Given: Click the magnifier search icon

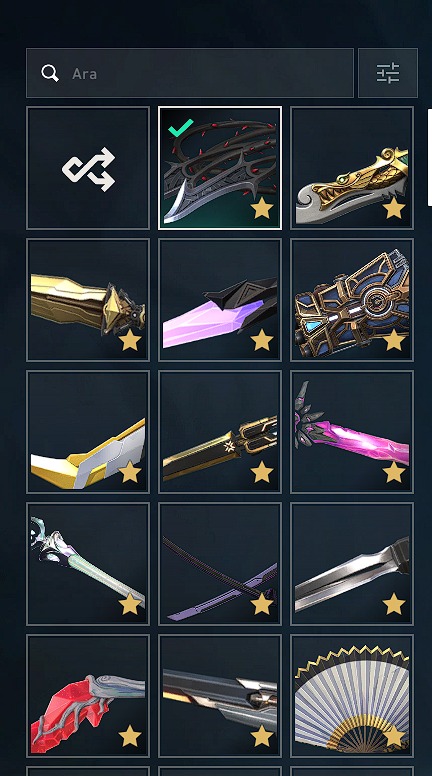Looking at the screenshot, I should [x=50, y=73].
